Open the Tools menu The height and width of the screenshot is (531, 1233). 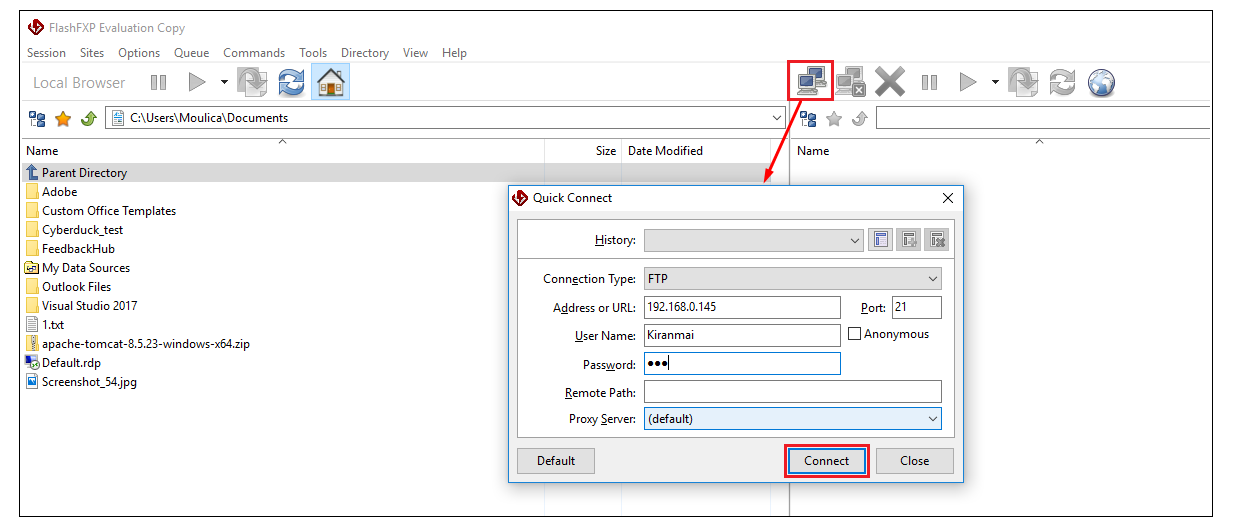(313, 53)
